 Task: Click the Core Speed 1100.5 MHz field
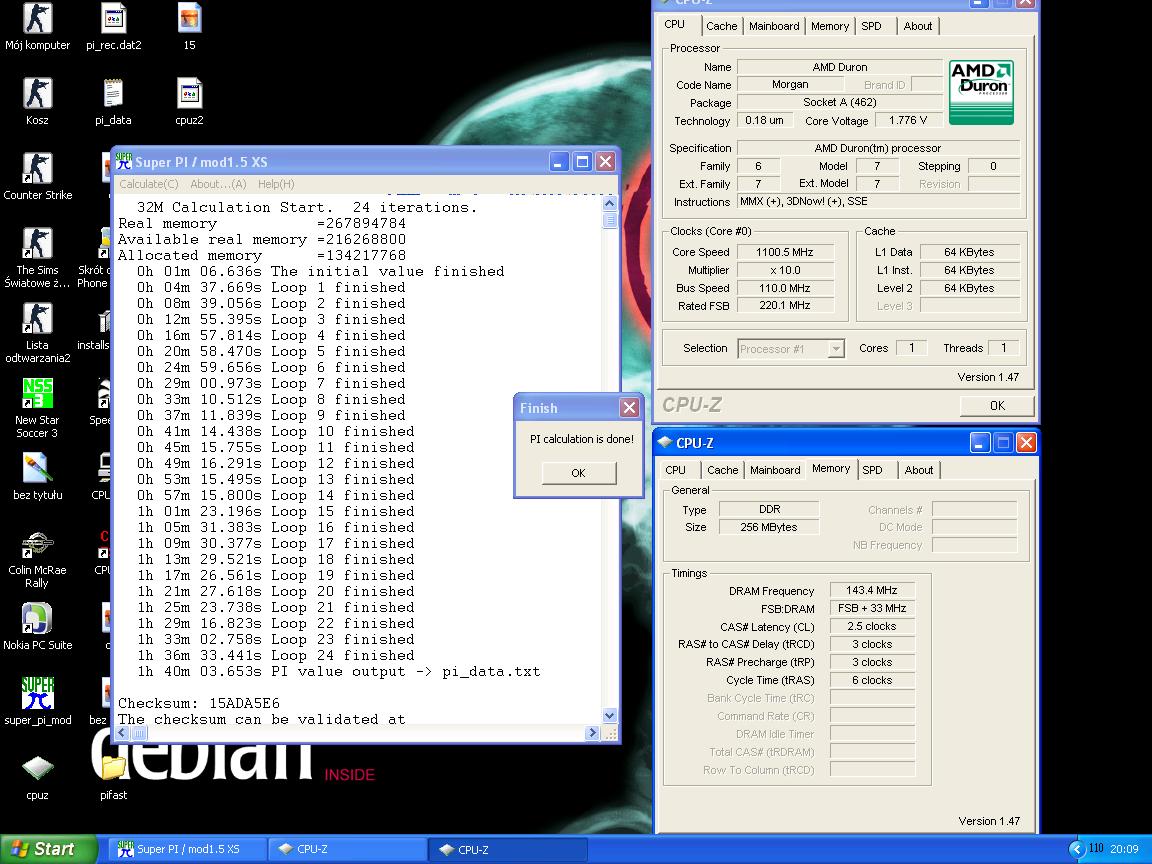point(785,252)
